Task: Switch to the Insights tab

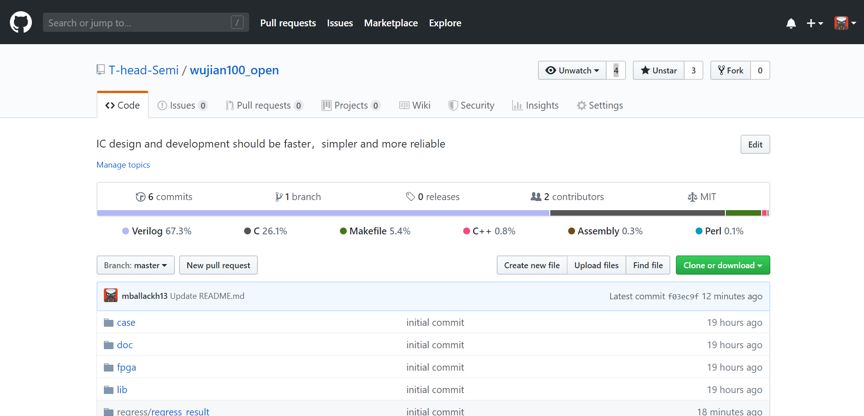Action: (535, 105)
